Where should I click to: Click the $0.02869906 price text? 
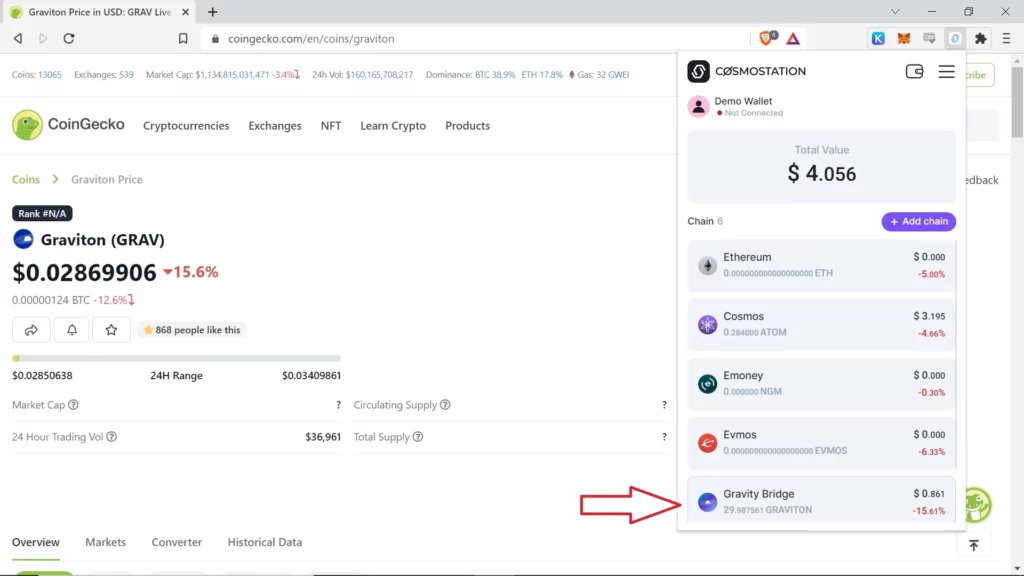[84, 272]
